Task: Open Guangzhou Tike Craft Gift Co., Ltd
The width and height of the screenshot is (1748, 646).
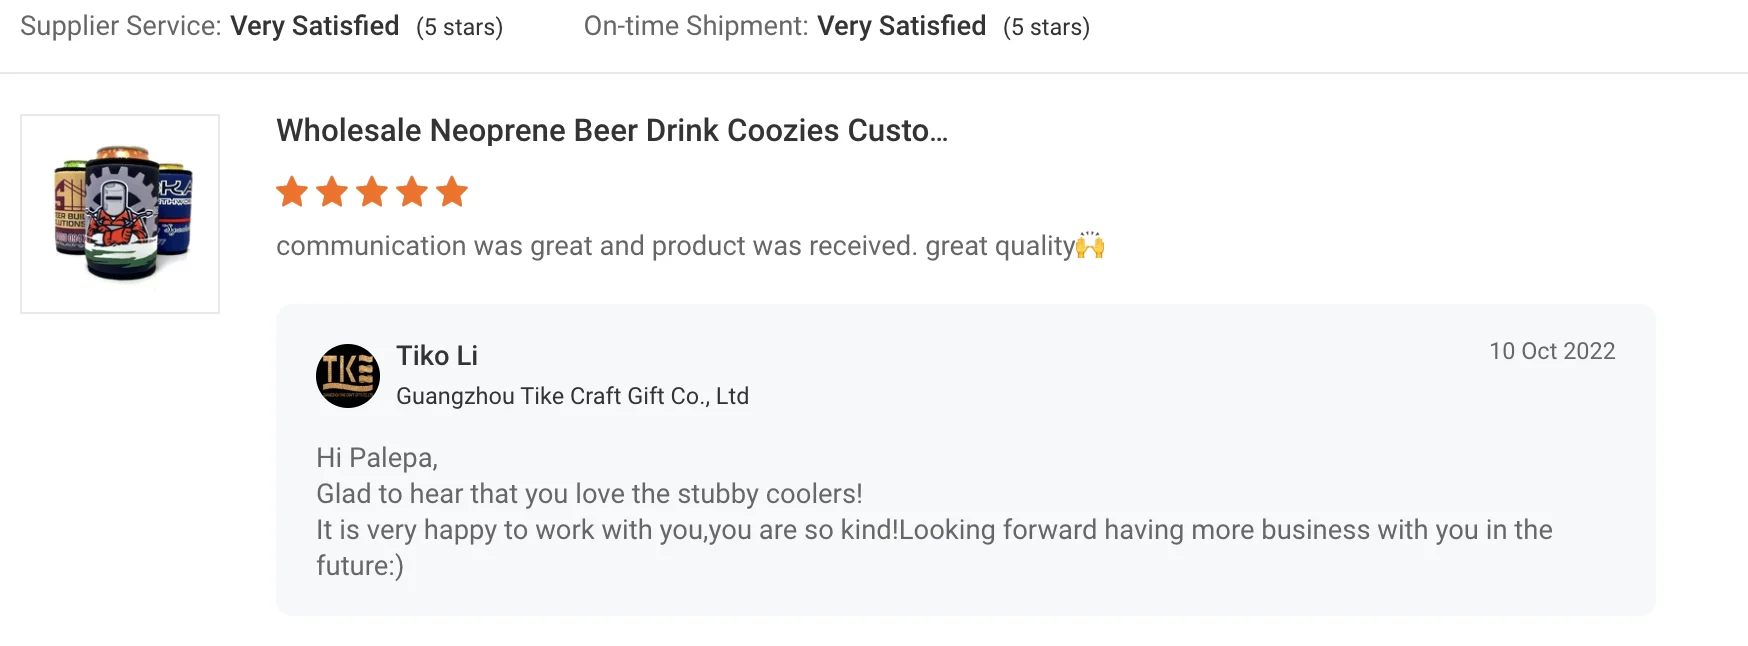Action: (572, 396)
